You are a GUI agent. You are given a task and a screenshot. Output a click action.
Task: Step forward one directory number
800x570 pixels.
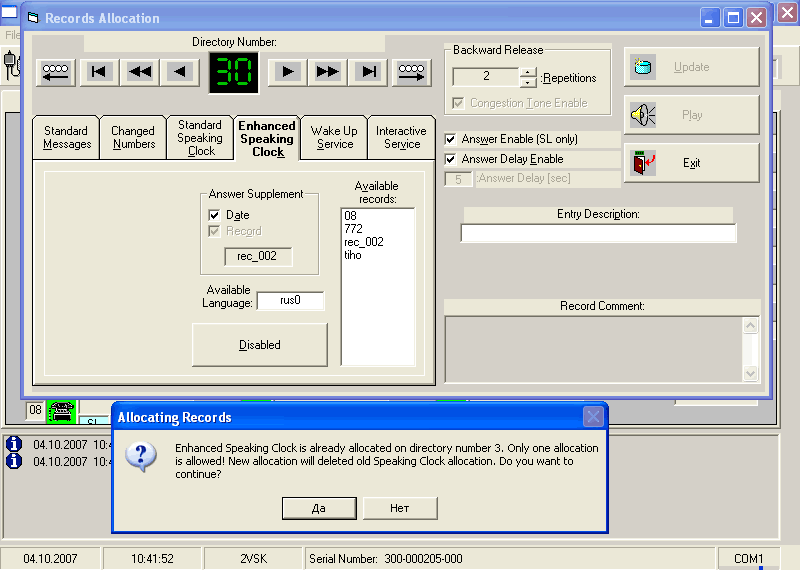coord(288,71)
